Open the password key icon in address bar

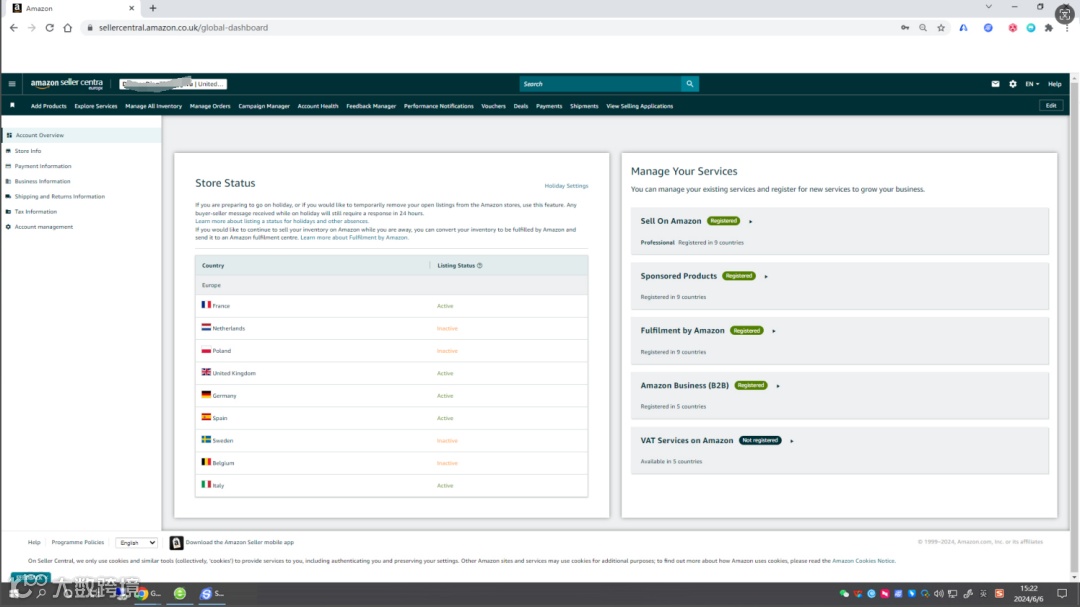click(905, 28)
